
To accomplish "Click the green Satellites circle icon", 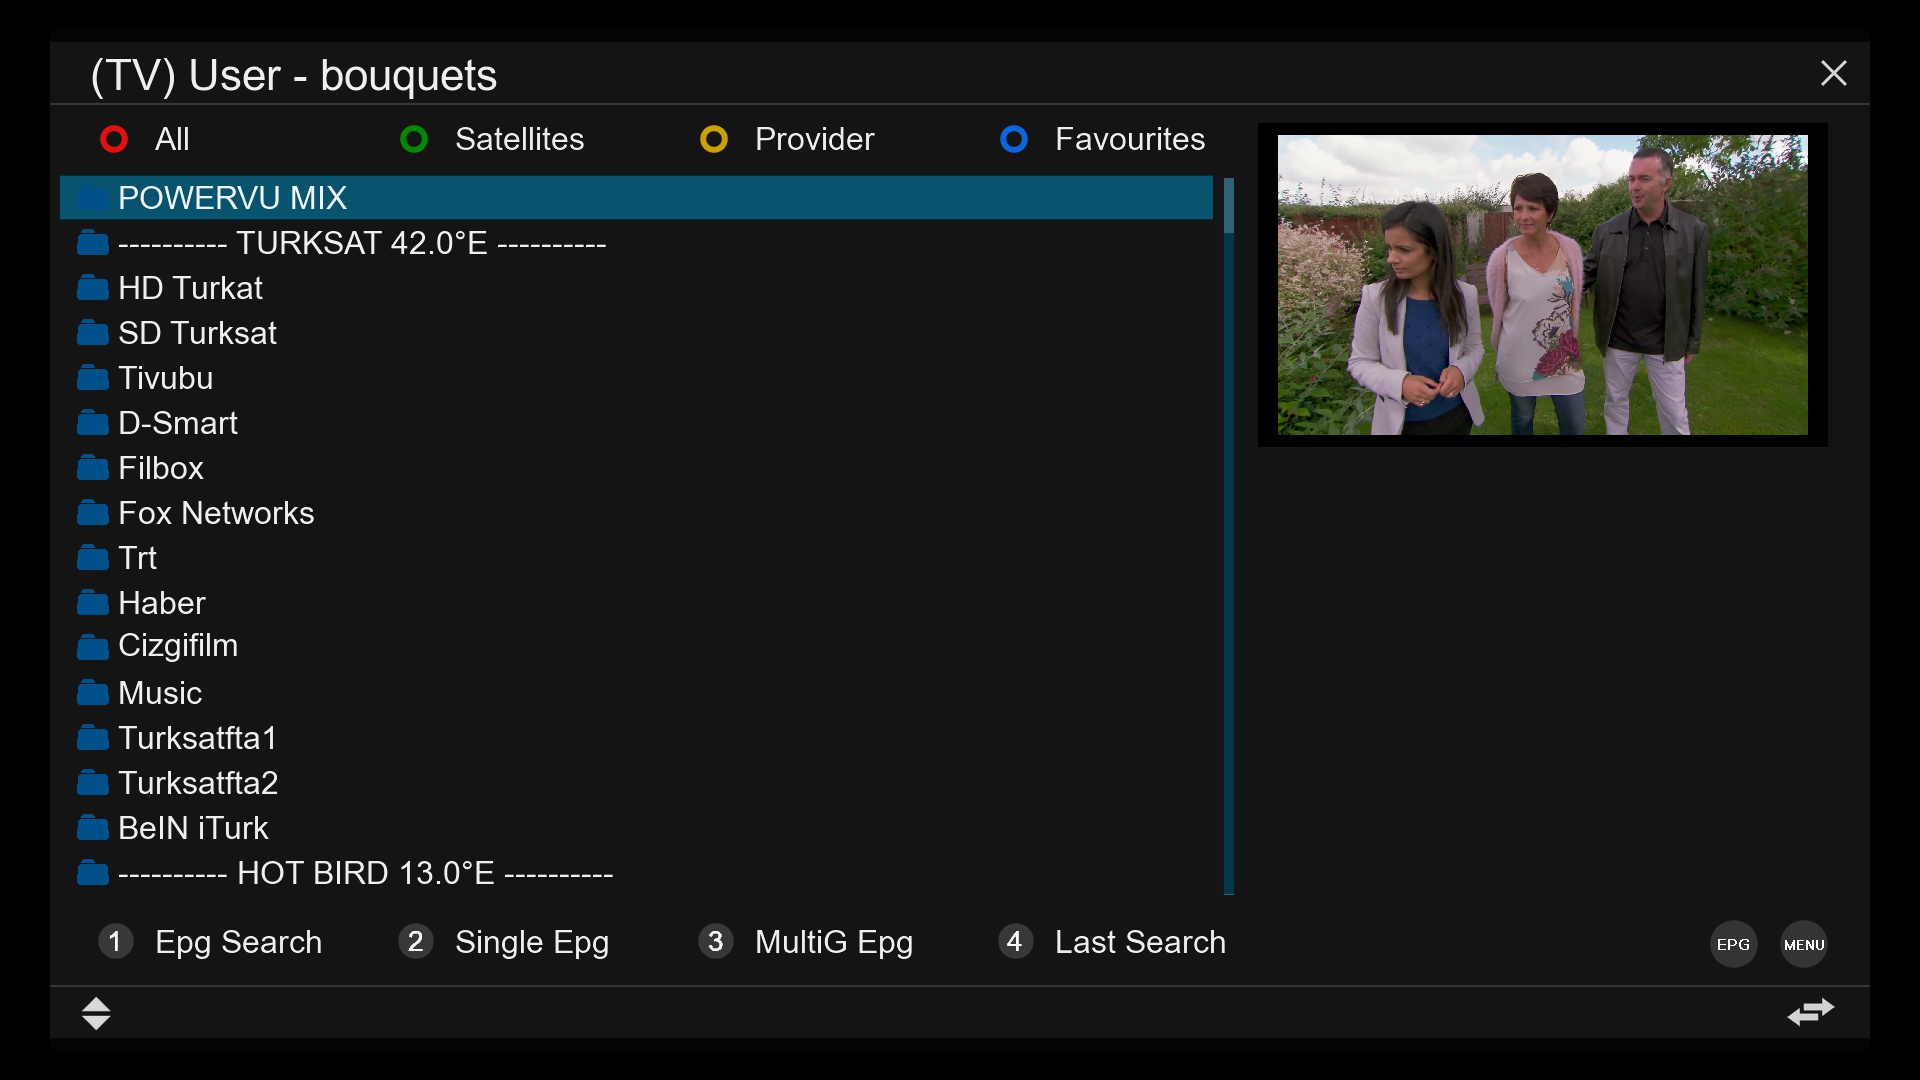I will (414, 139).
